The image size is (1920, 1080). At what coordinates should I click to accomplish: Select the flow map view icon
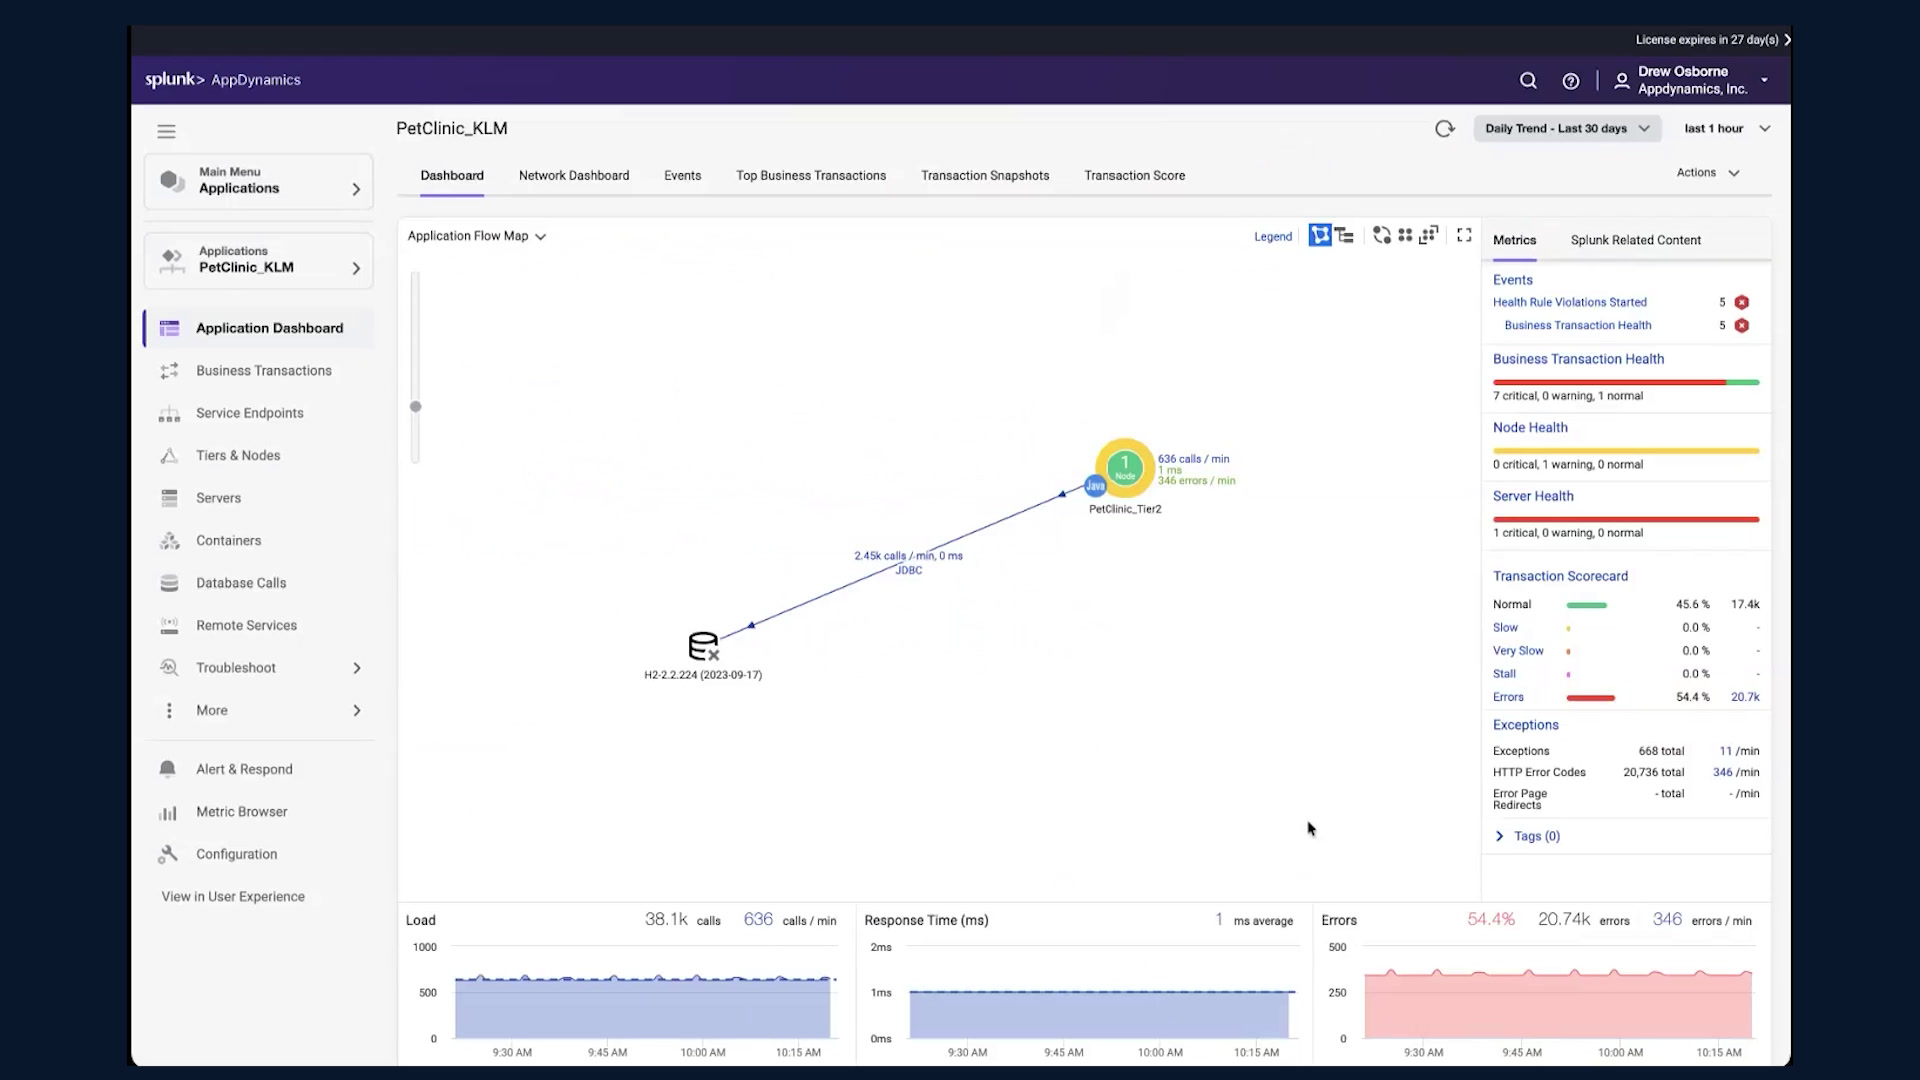click(x=1320, y=235)
